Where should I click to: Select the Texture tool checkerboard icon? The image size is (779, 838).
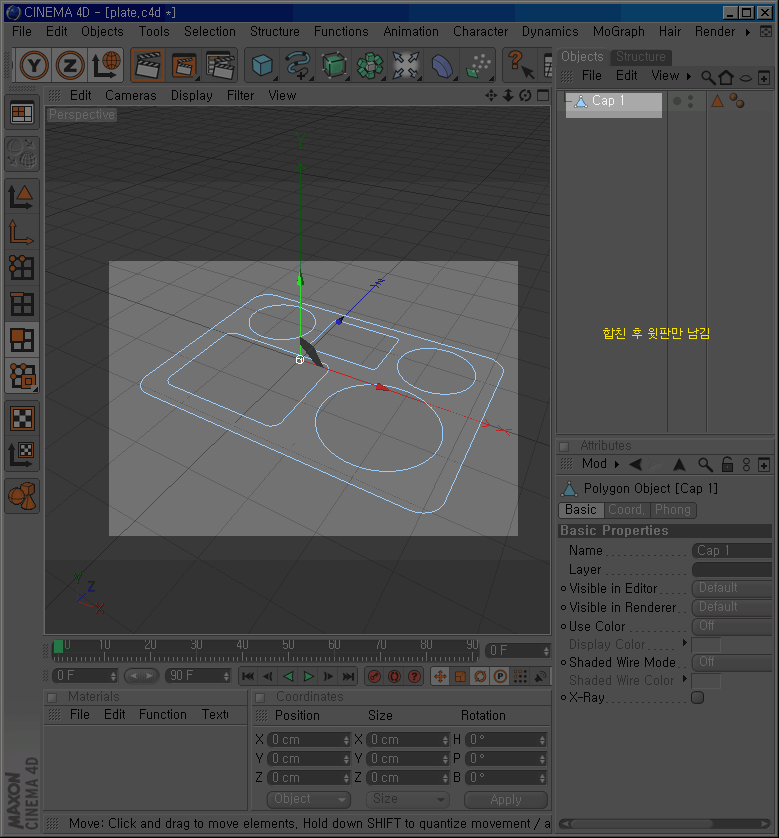(x=22, y=418)
